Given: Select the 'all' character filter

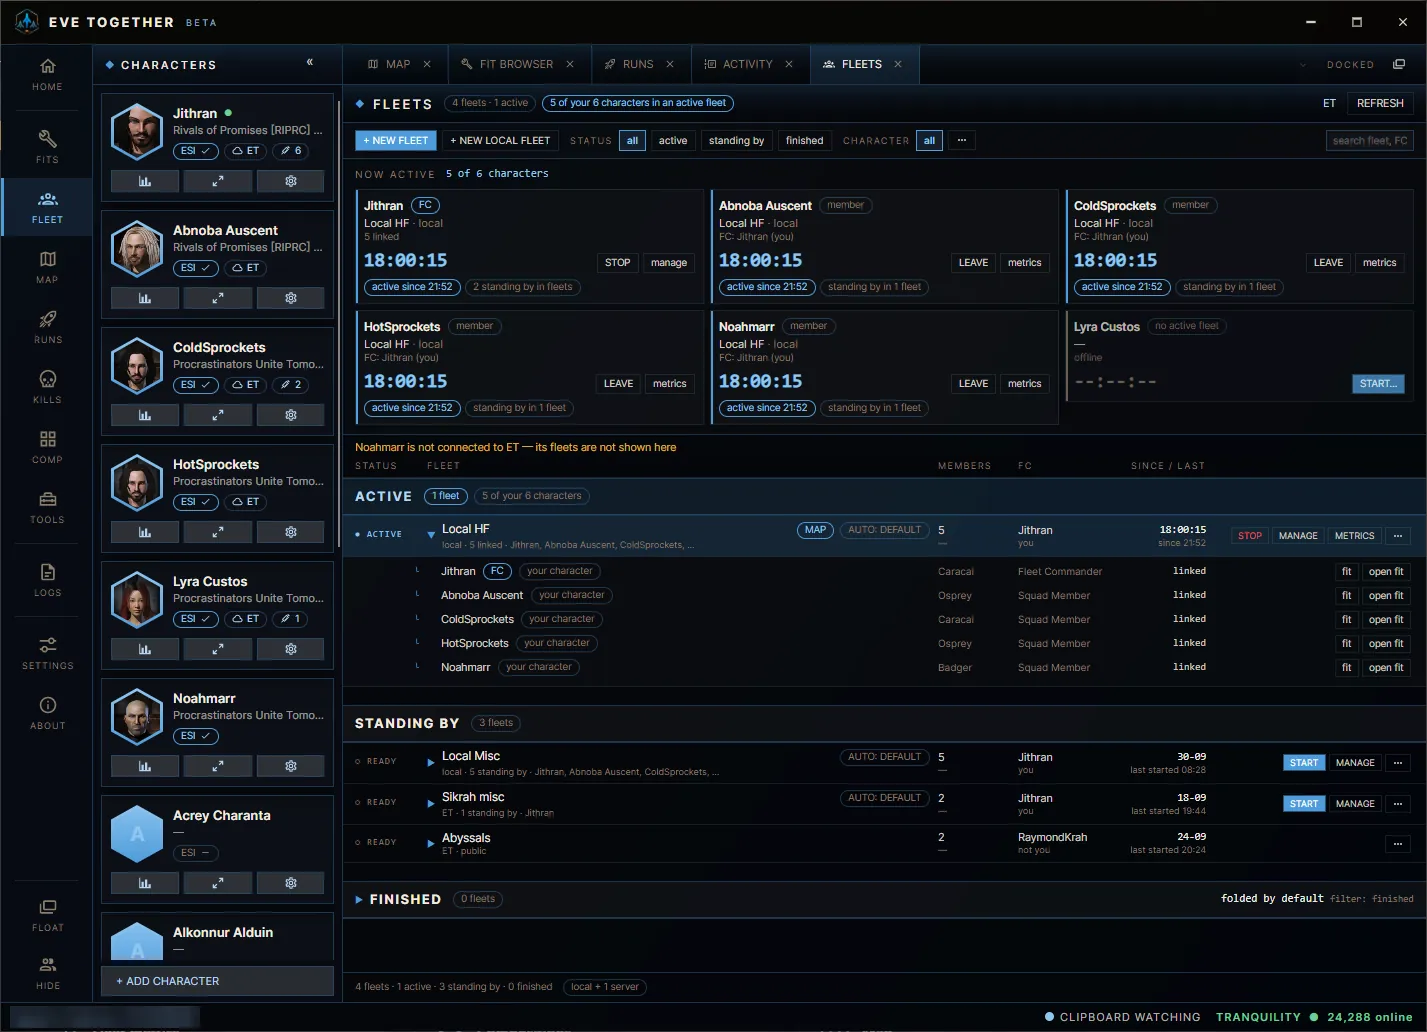Looking at the screenshot, I should pyautogui.click(x=929, y=141).
